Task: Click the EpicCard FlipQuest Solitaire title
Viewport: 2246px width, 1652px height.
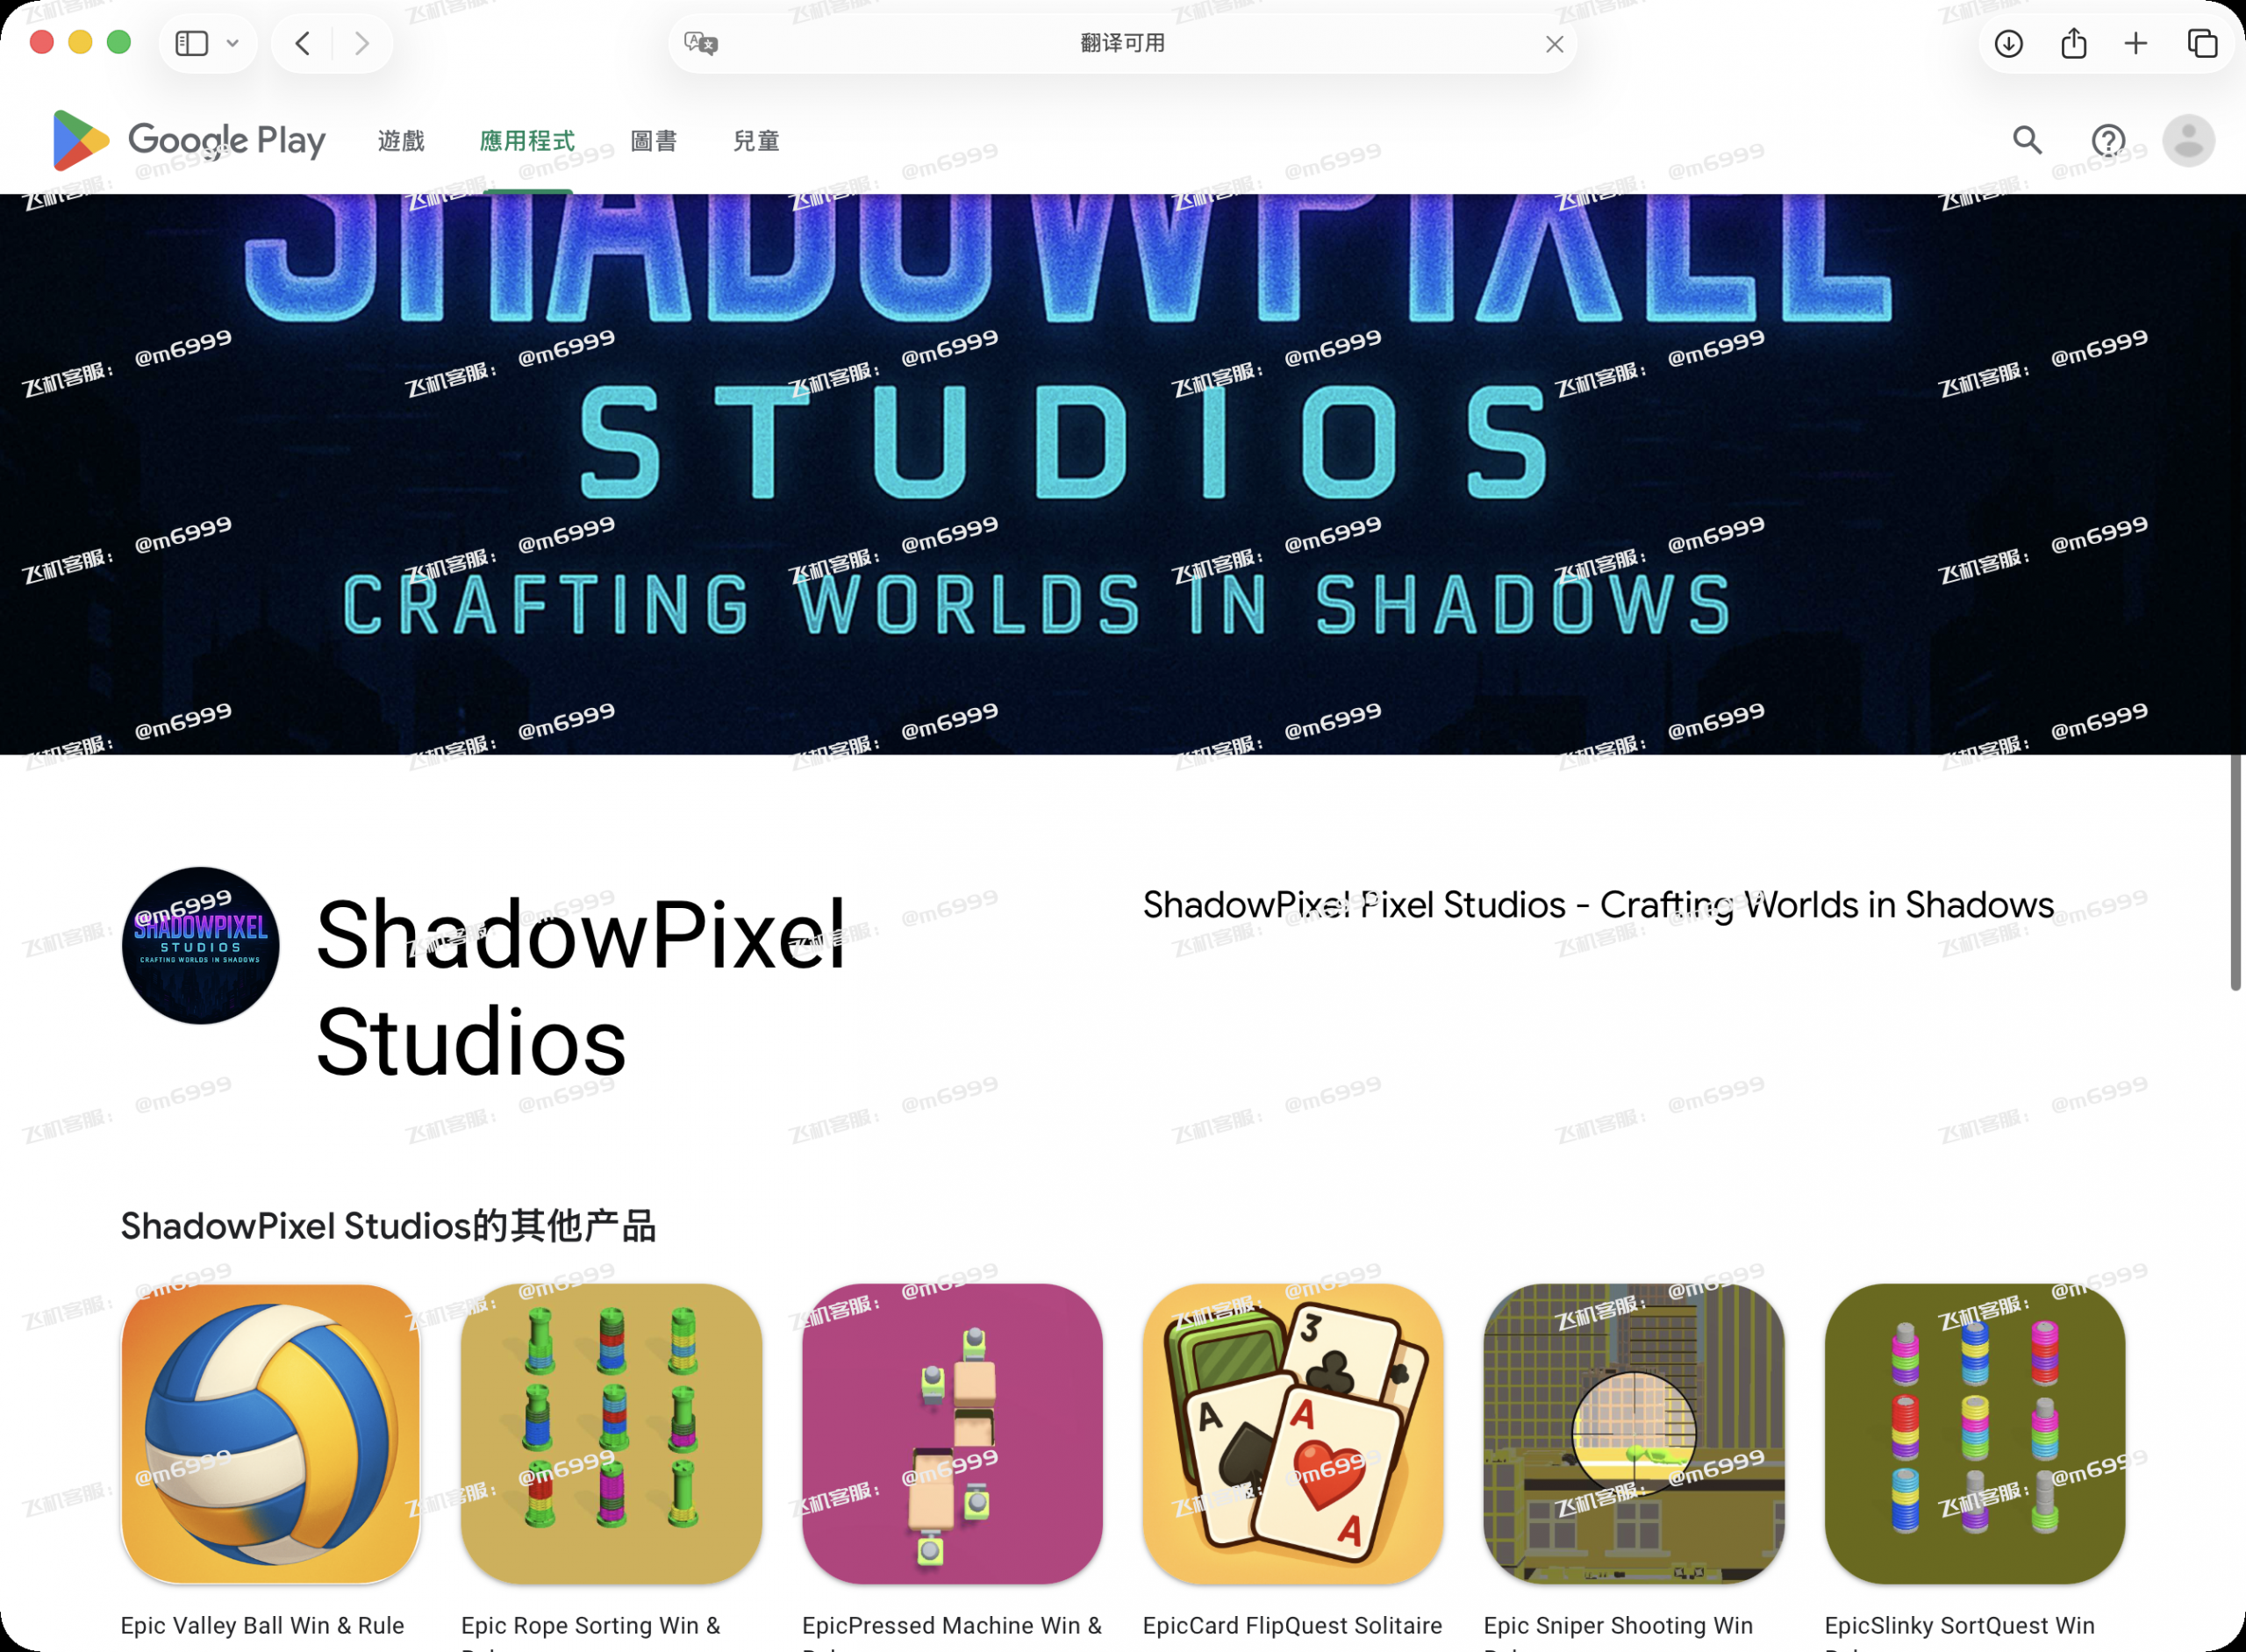Action: pyautogui.click(x=1292, y=1626)
